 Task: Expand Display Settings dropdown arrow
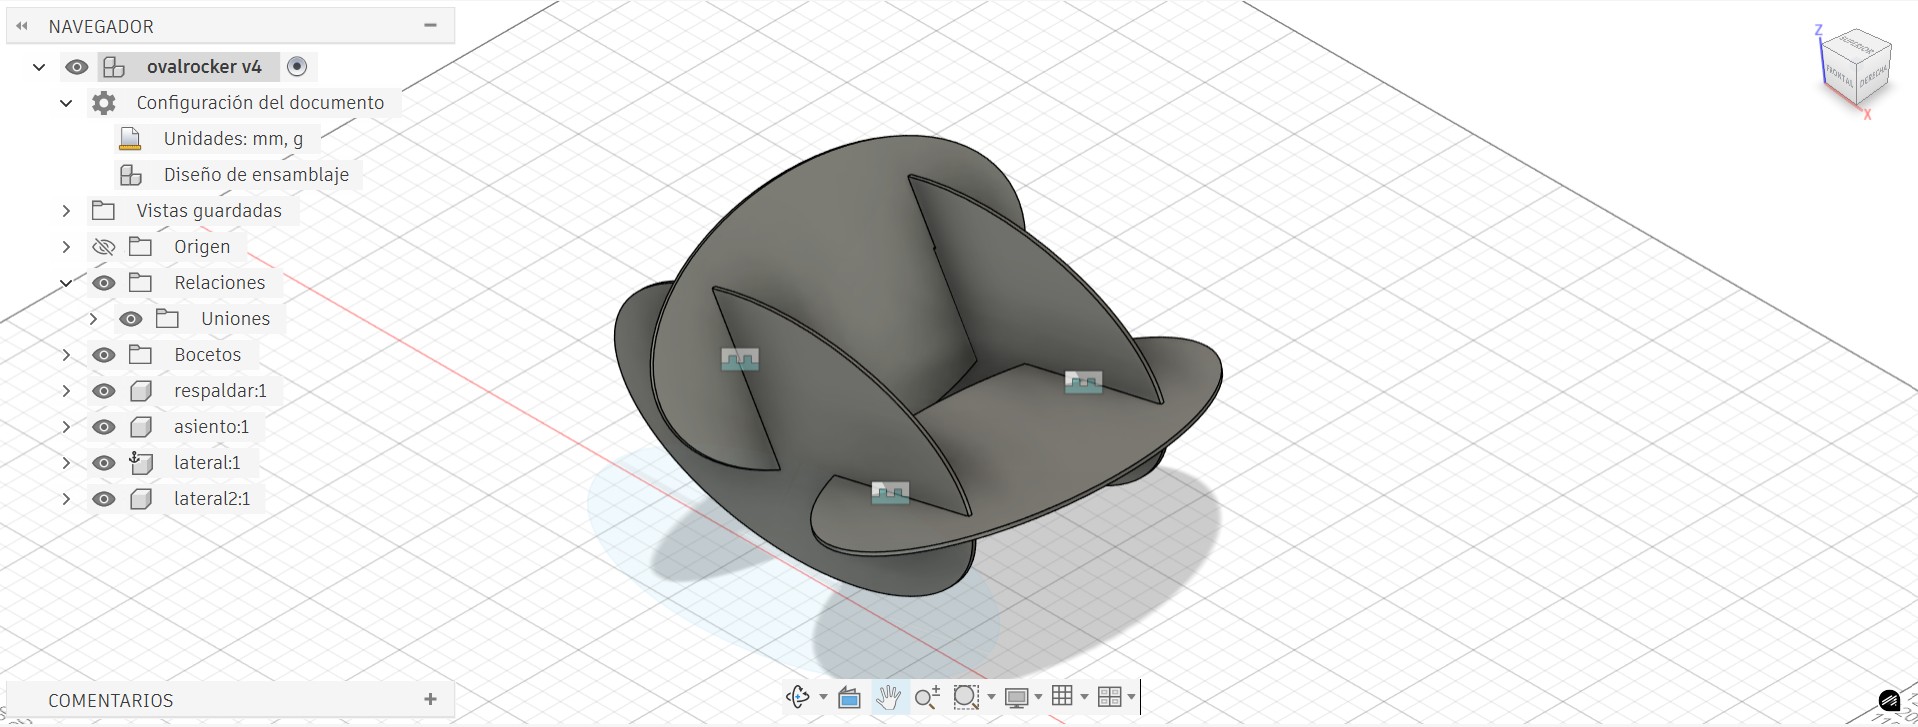click(x=1038, y=697)
